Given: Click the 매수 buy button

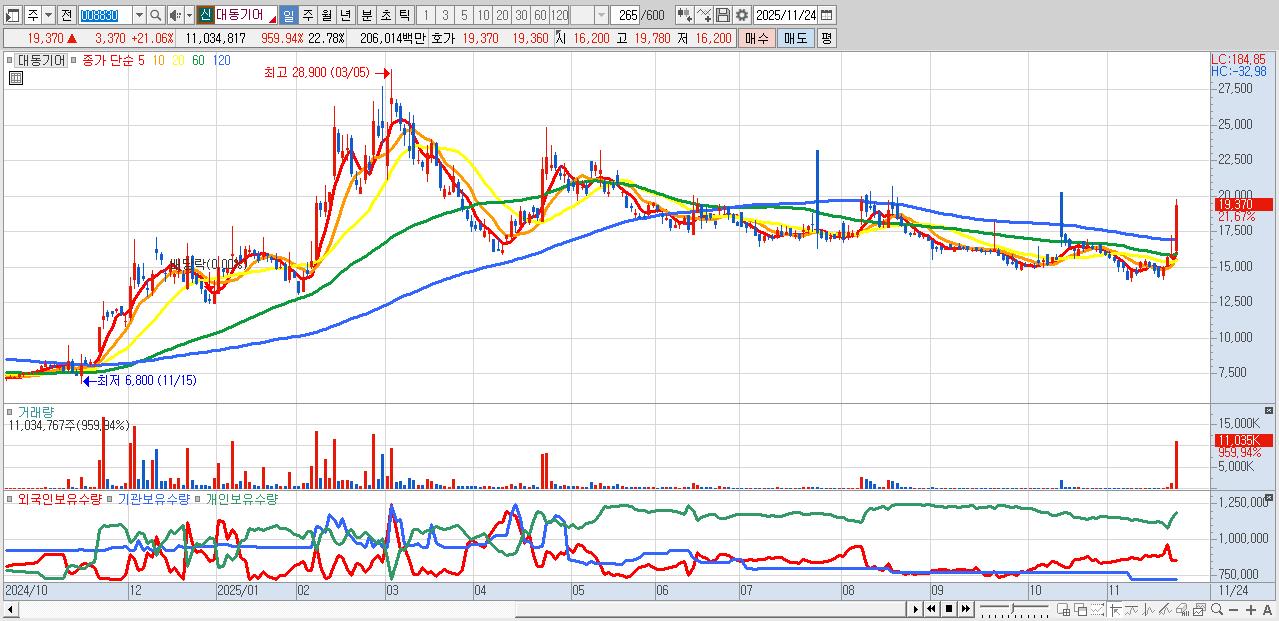Looking at the screenshot, I should point(757,38).
